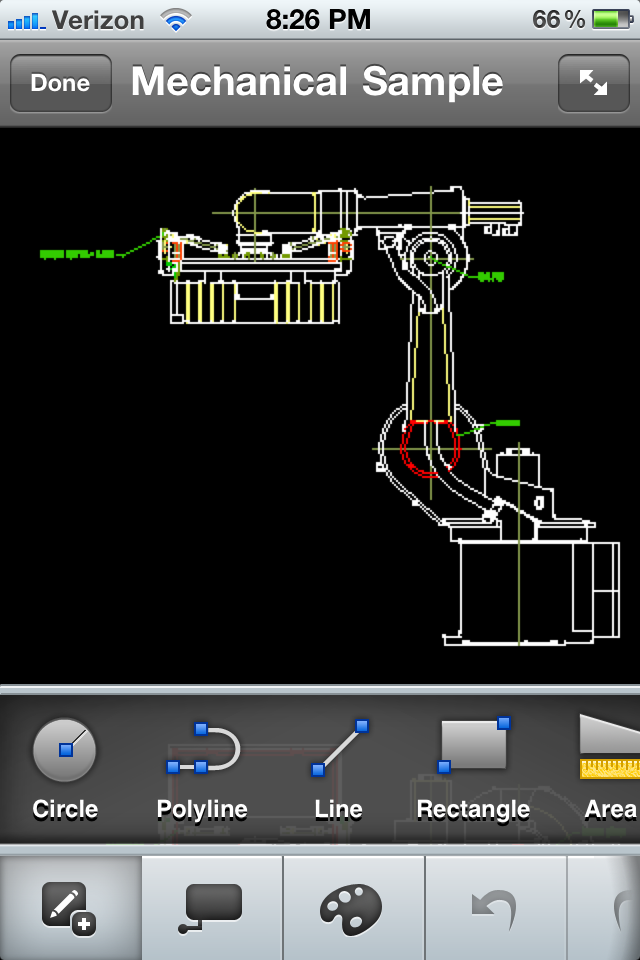Tap the Circle label text
The width and height of the screenshot is (640, 960).
coord(65,810)
